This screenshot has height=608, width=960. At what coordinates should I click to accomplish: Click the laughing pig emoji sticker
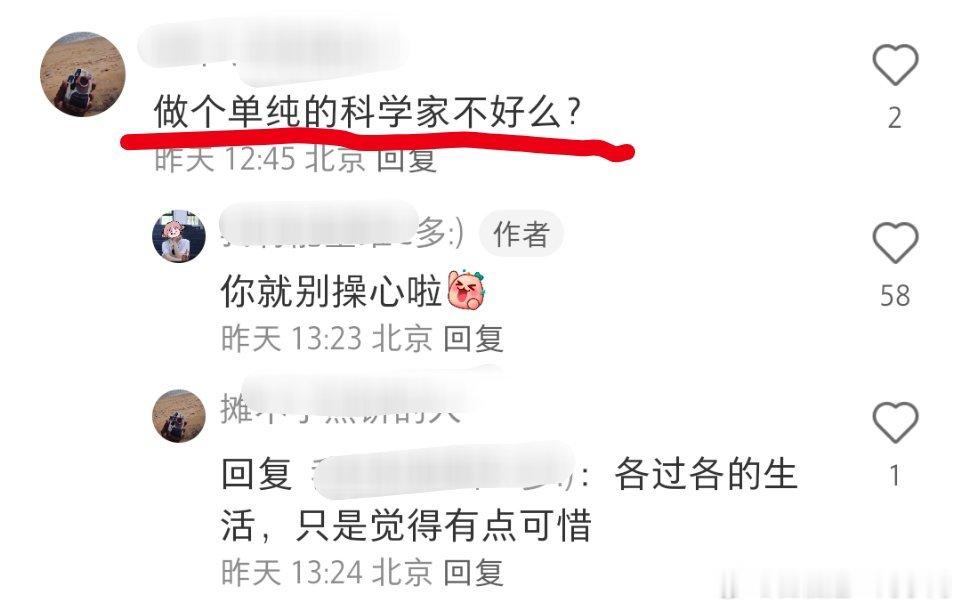coord(467,289)
